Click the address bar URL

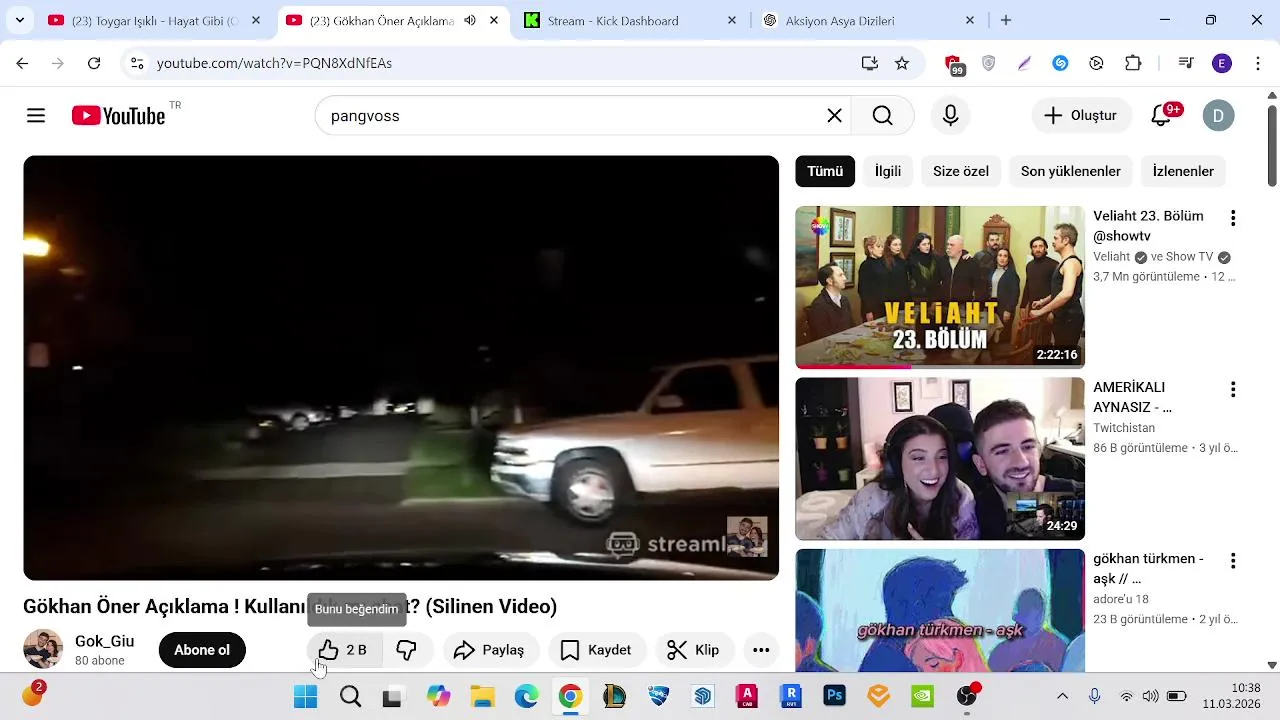pos(274,63)
